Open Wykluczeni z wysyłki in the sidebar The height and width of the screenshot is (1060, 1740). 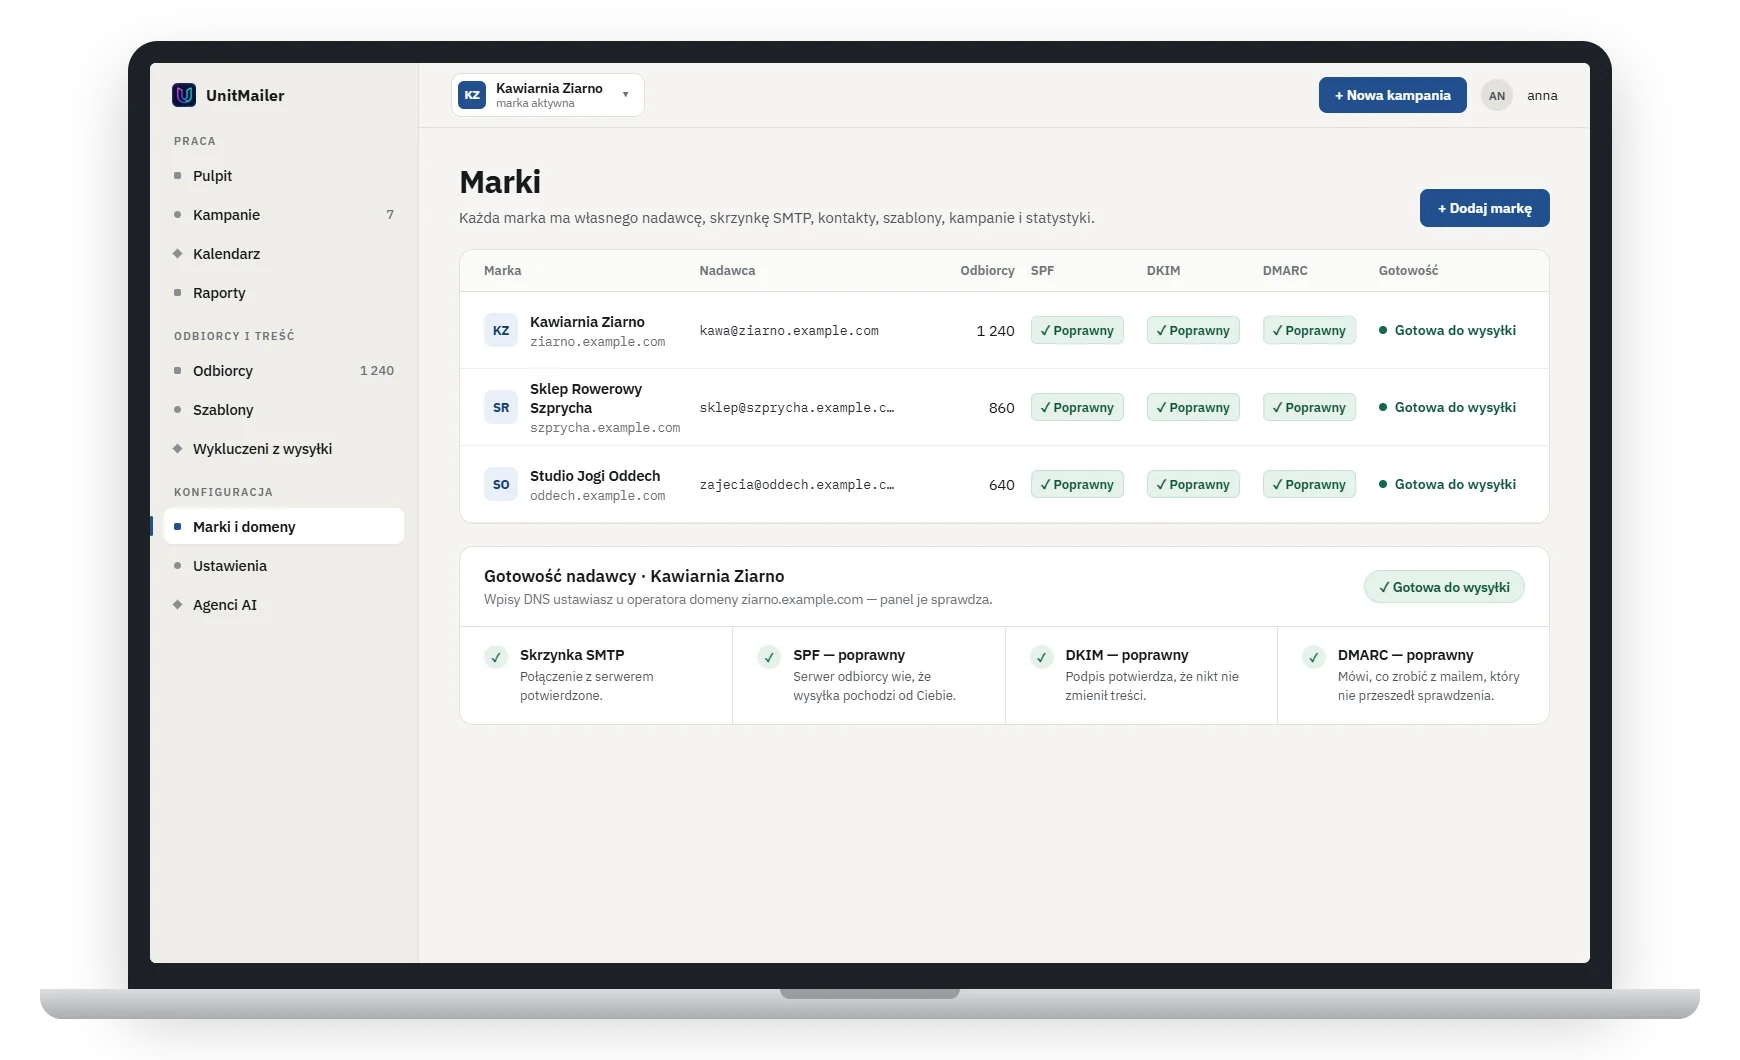[x=284, y=449]
